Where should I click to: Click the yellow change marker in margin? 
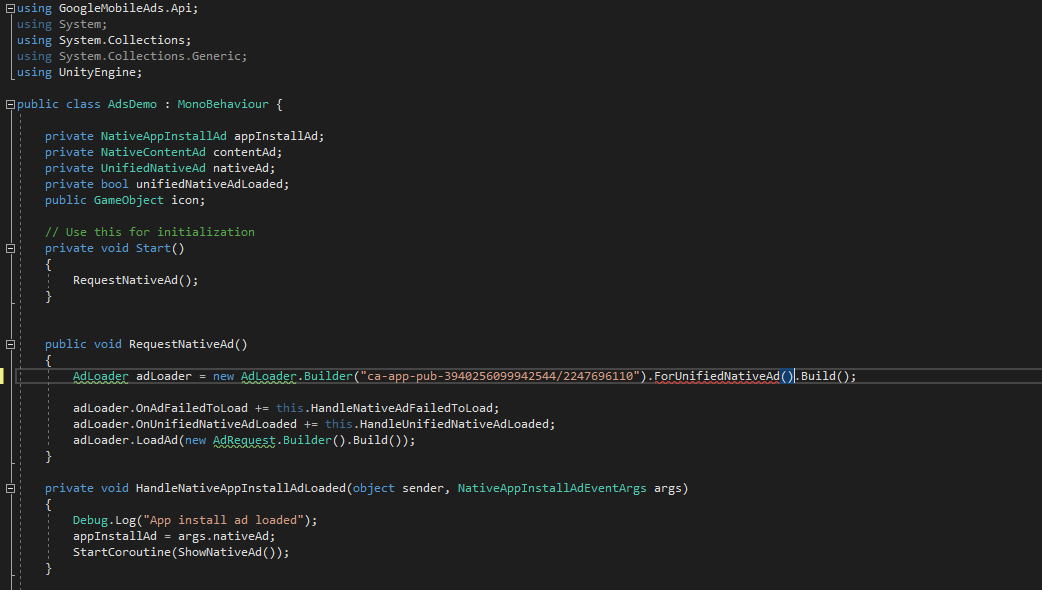pyautogui.click(x=3, y=376)
